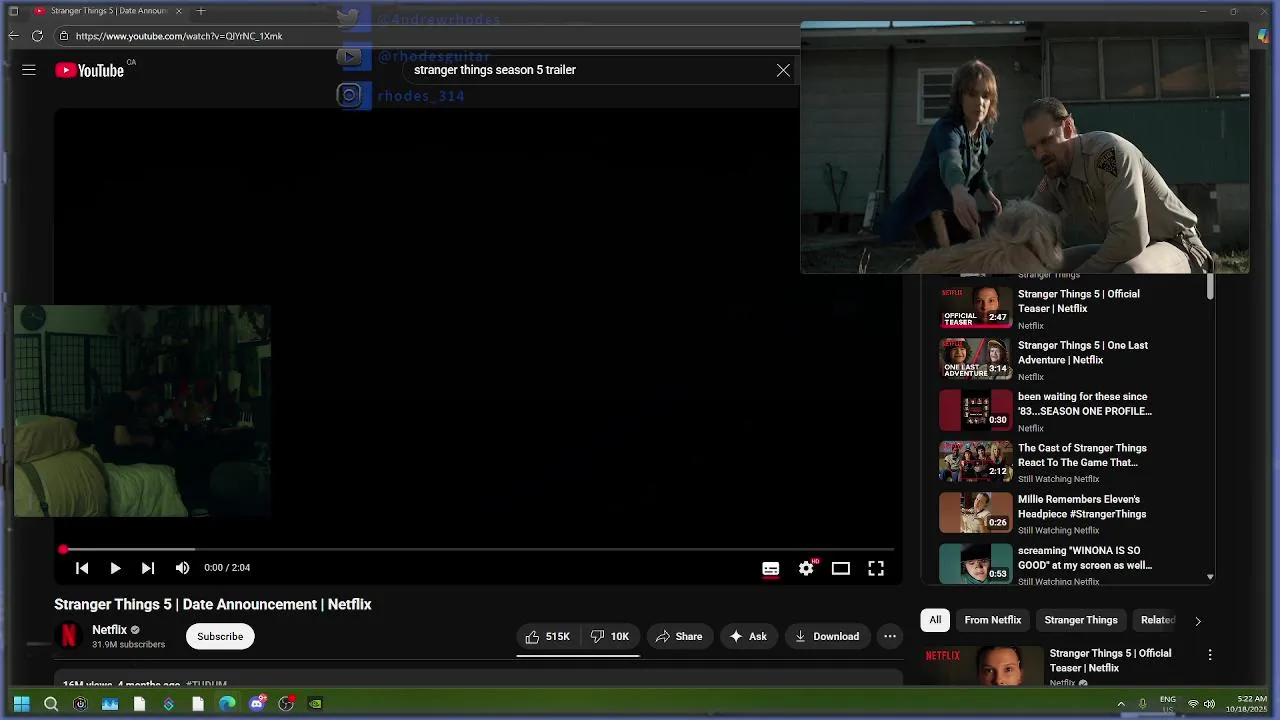Click the browser address bar URL
The width and height of the screenshot is (1280, 720).
tap(179, 36)
